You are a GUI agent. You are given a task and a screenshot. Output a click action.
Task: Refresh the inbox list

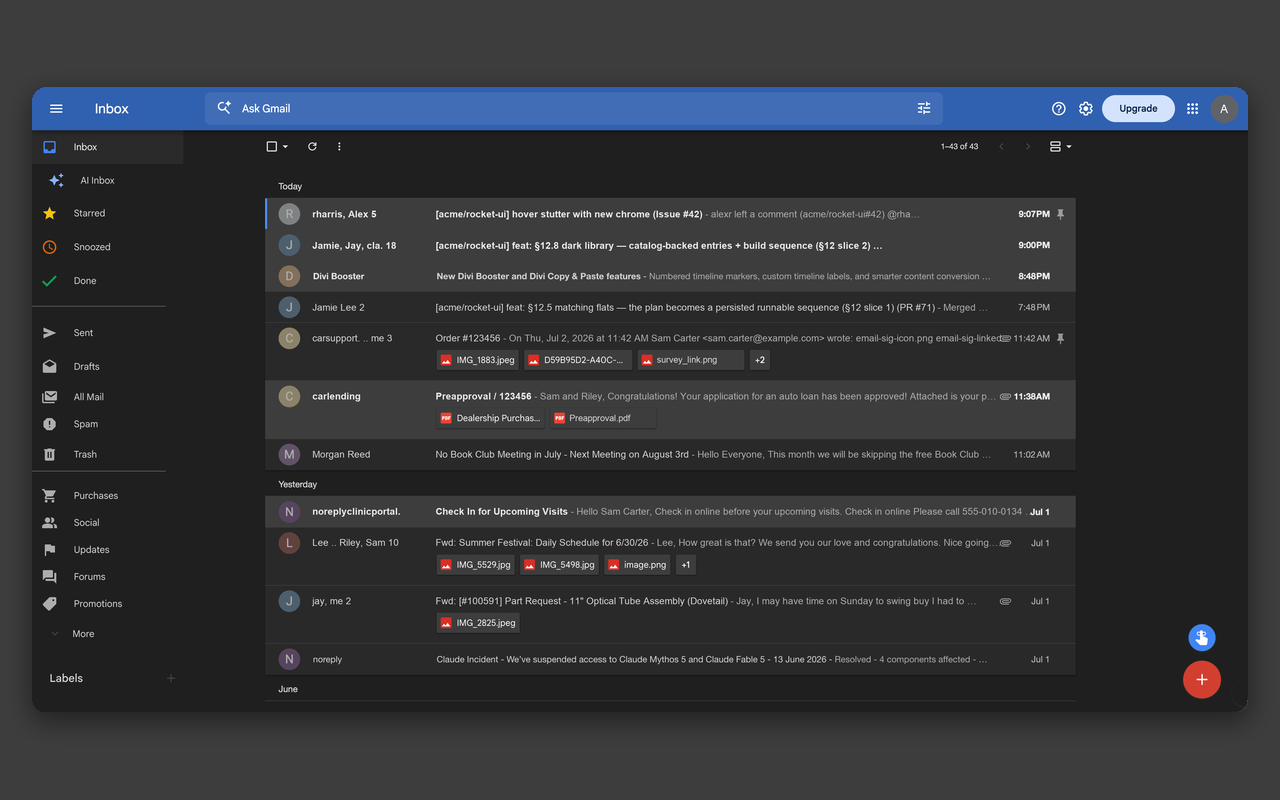(312, 146)
